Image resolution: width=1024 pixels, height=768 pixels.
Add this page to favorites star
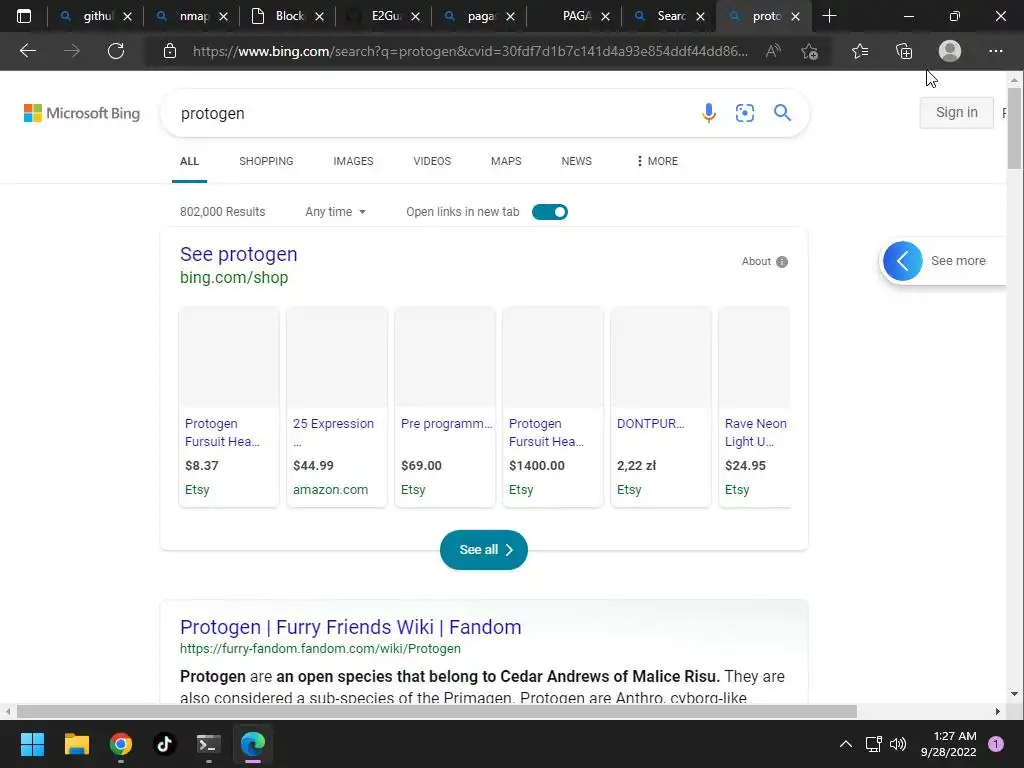coord(810,51)
